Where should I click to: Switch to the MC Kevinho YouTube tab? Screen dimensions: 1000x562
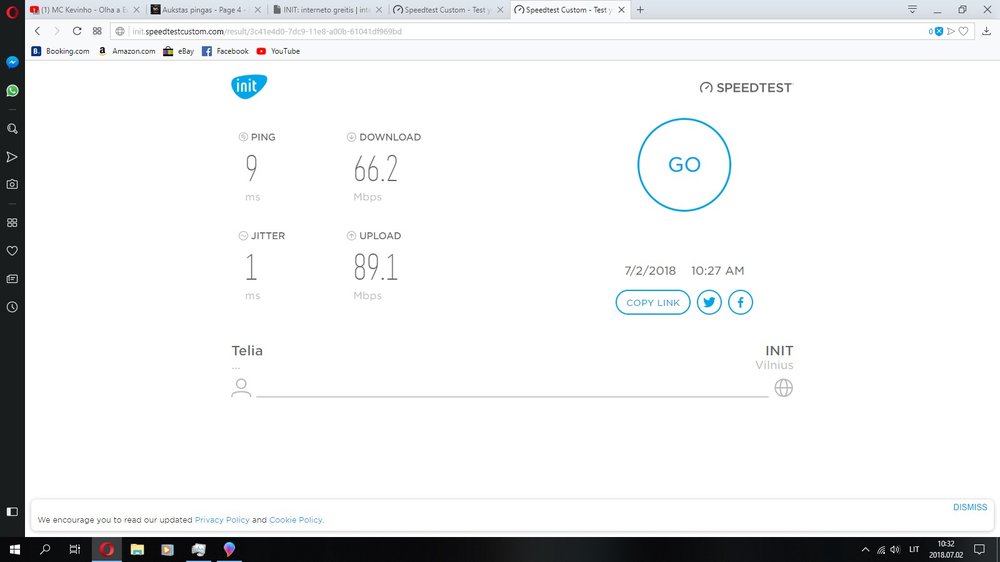pos(83,9)
